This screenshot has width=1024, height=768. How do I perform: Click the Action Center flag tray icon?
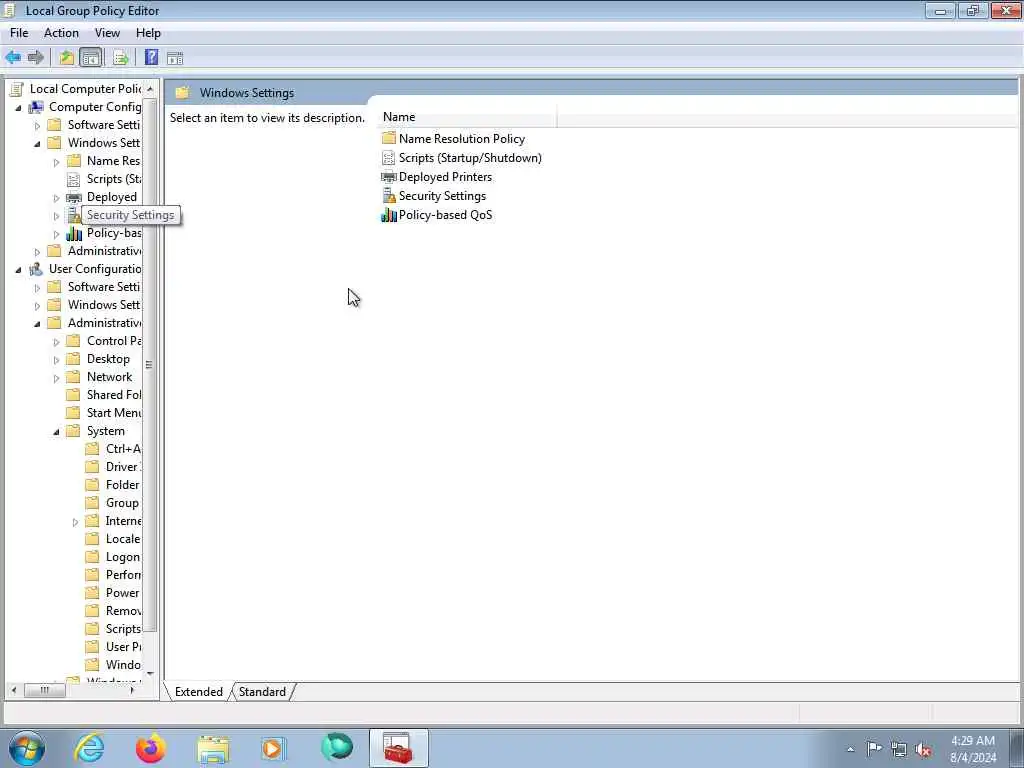coord(874,749)
